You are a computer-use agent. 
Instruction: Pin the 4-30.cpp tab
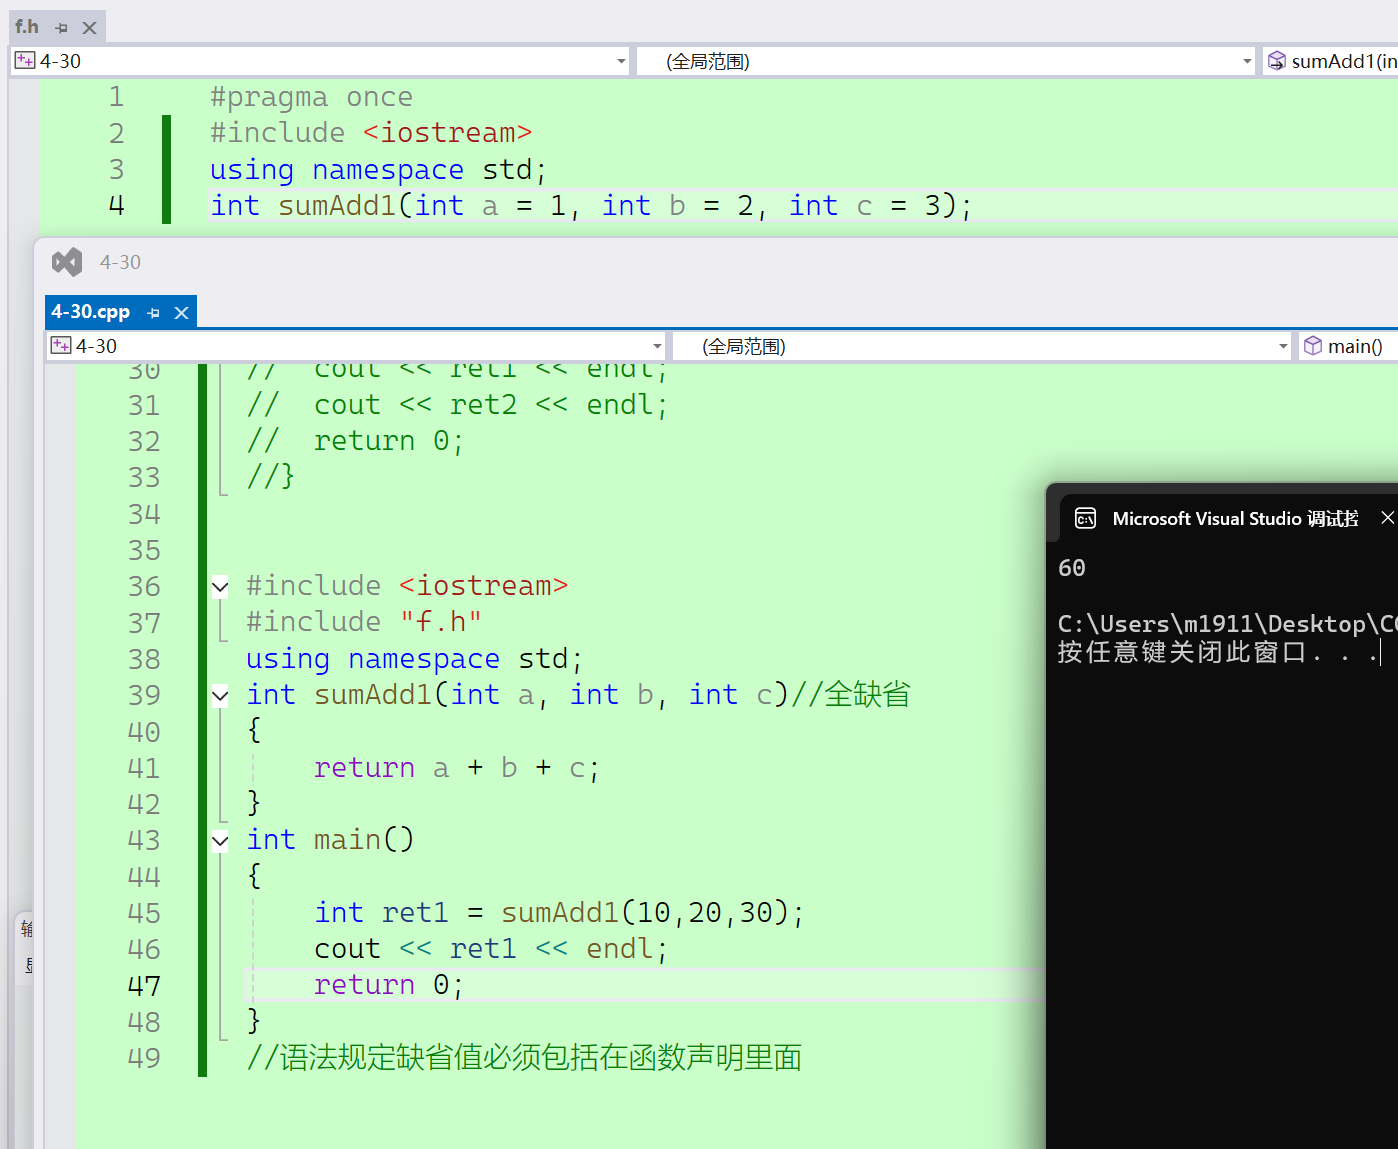(153, 313)
